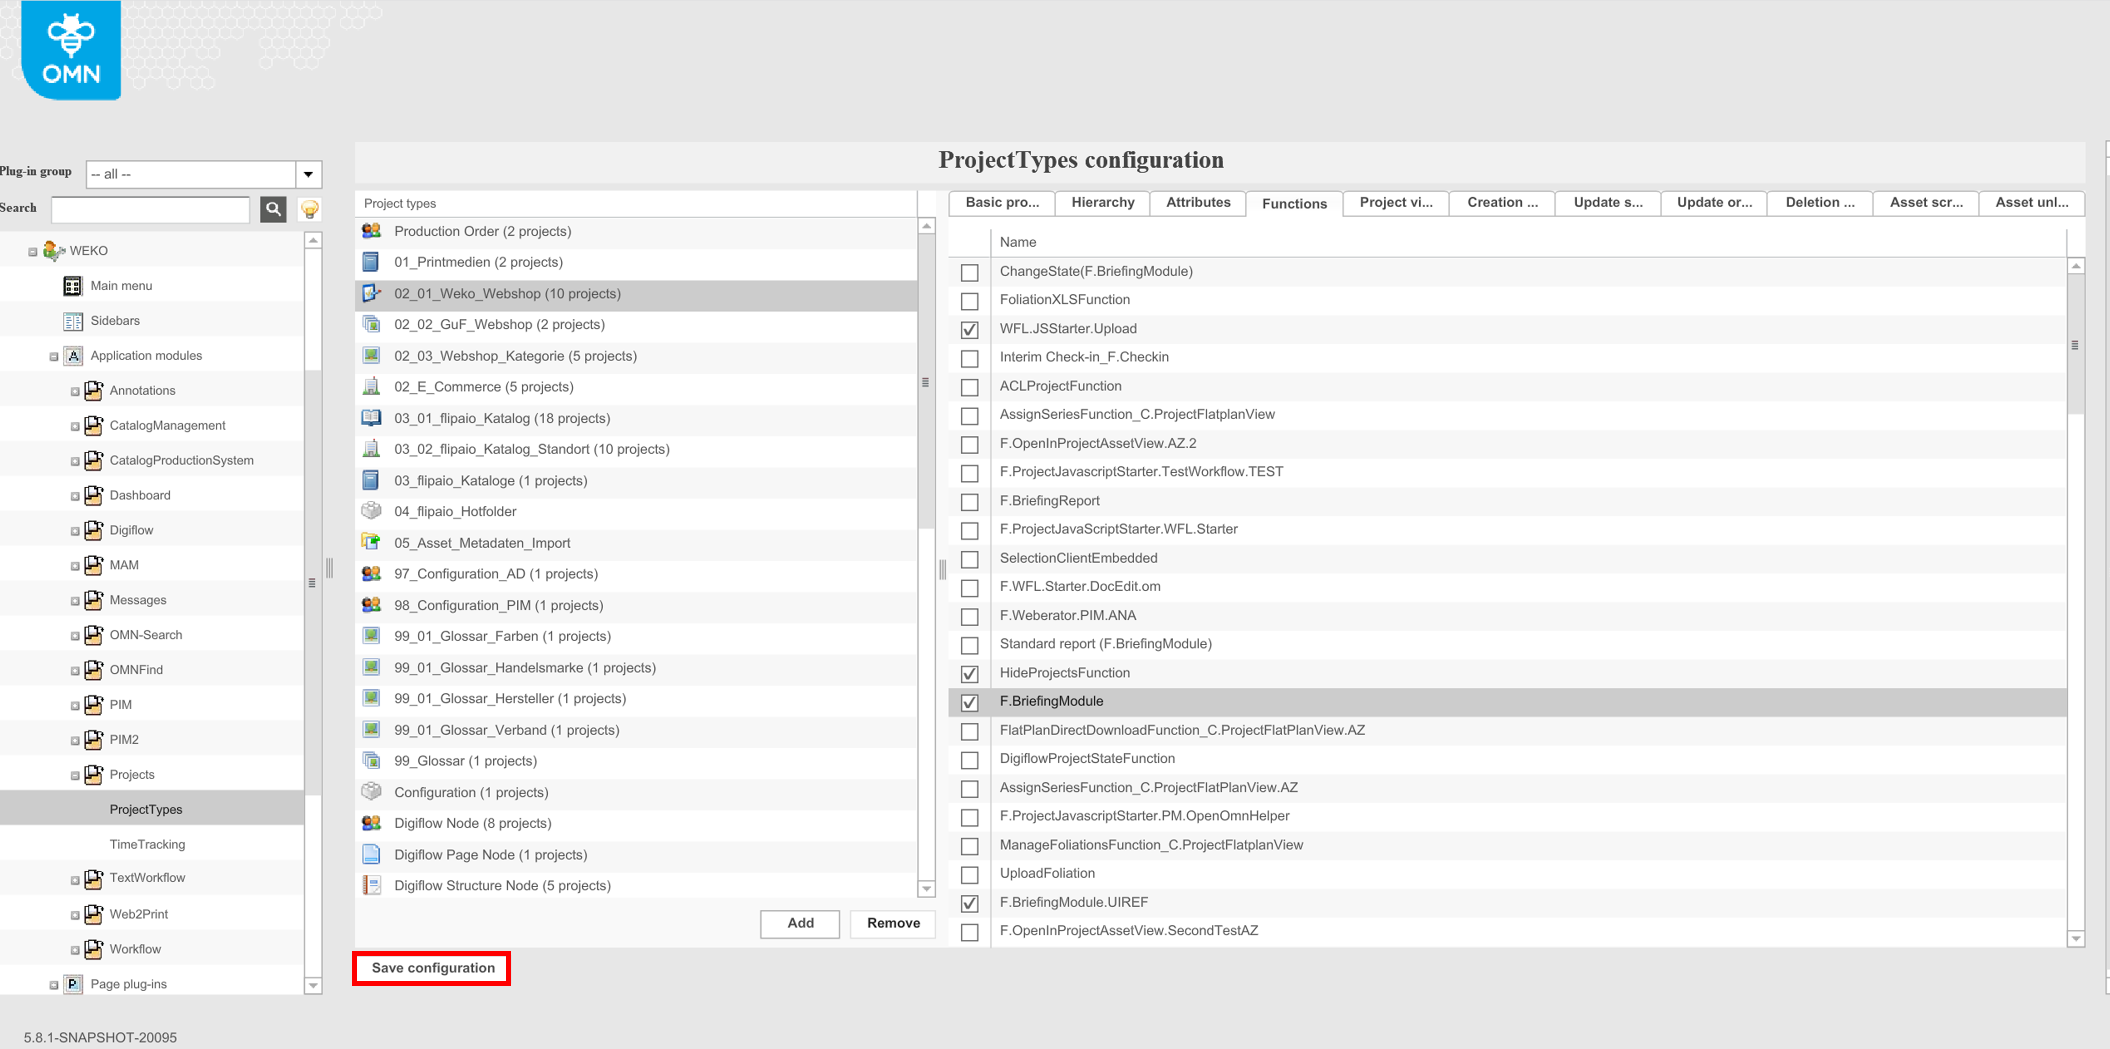Collapse the Projects tree node
The height and width of the screenshot is (1049, 2110).
(75, 776)
